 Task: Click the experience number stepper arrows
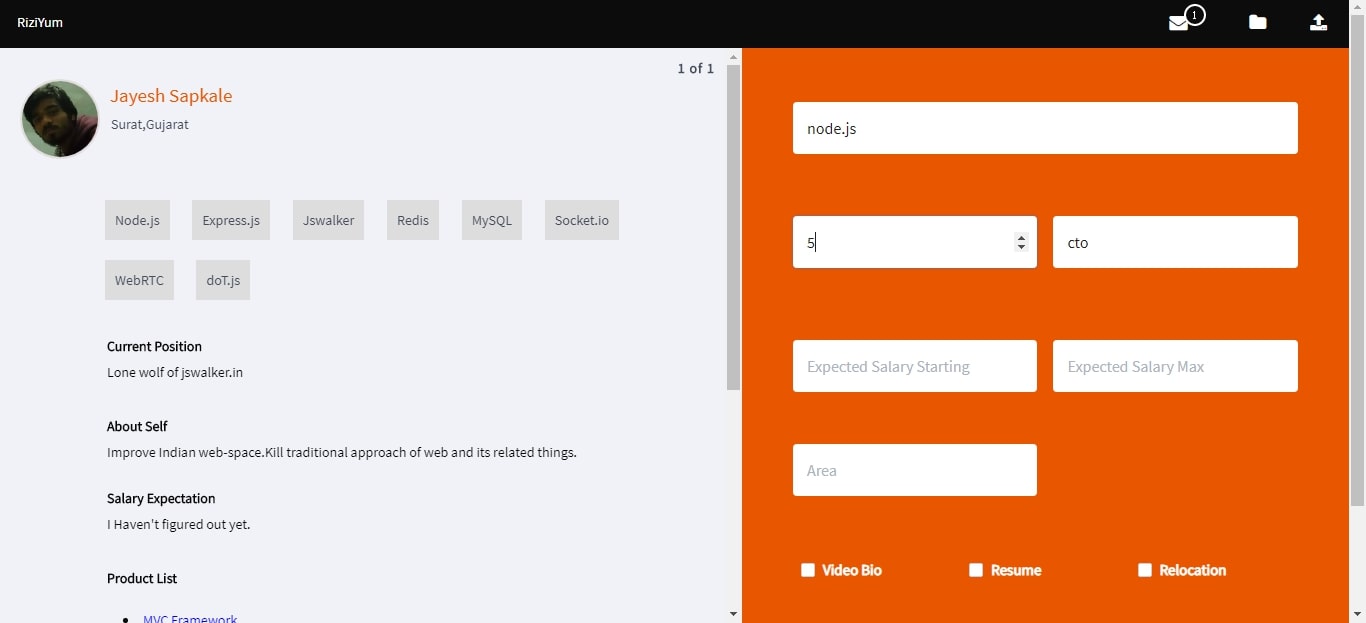[x=1021, y=242]
